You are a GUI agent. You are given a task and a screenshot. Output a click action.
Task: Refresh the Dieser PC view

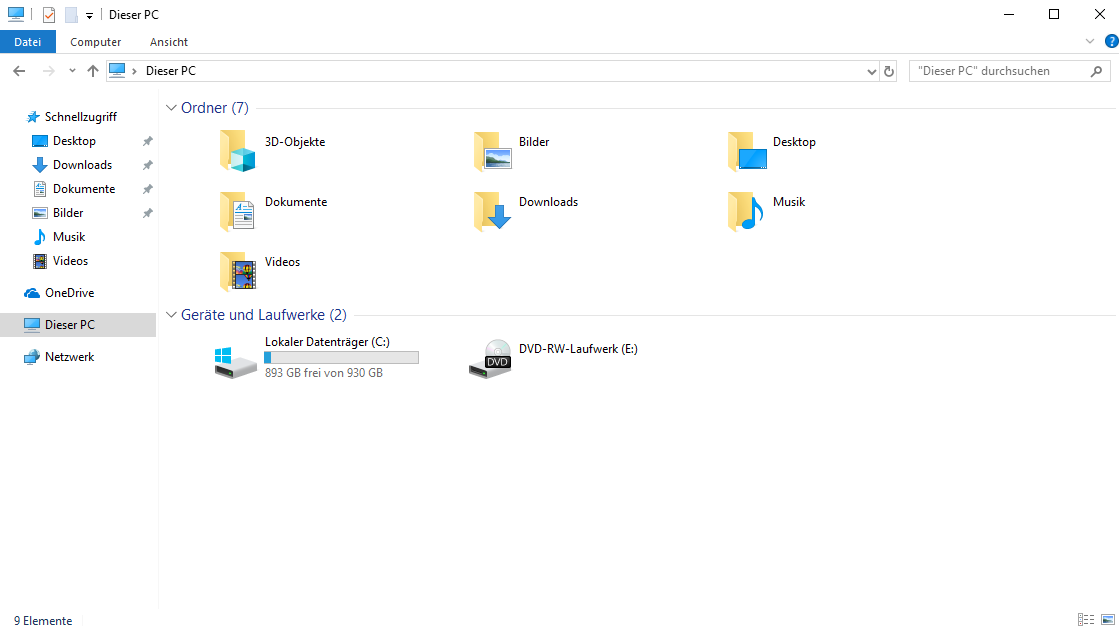click(x=888, y=71)
